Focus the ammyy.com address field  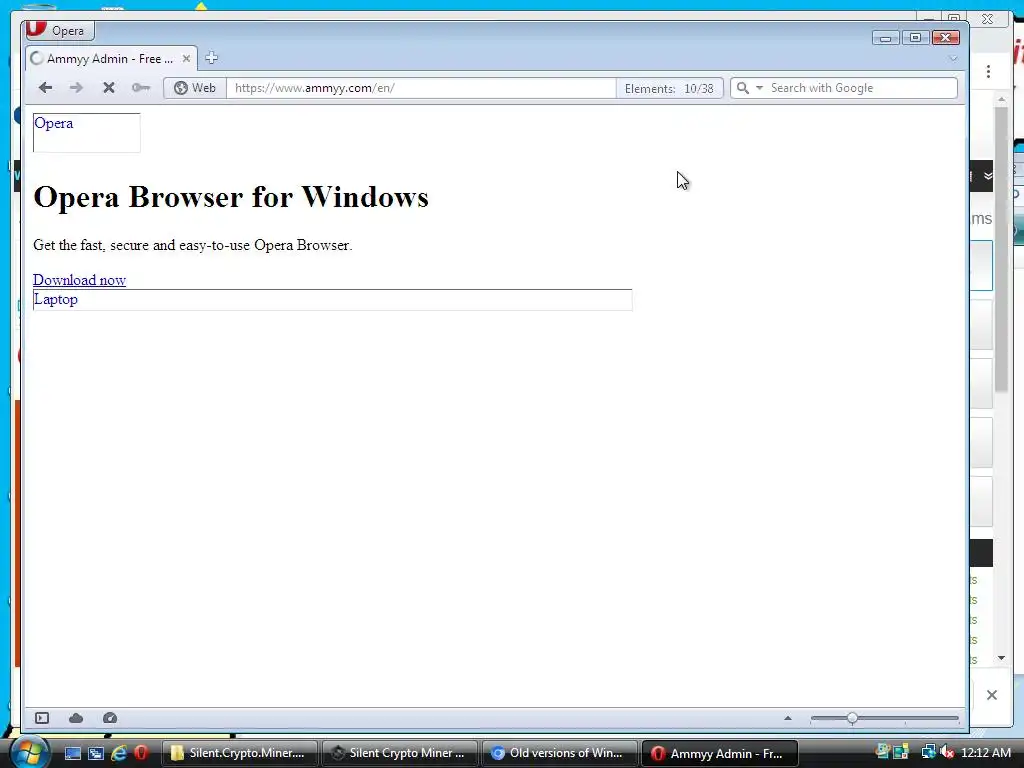[421, 88]
